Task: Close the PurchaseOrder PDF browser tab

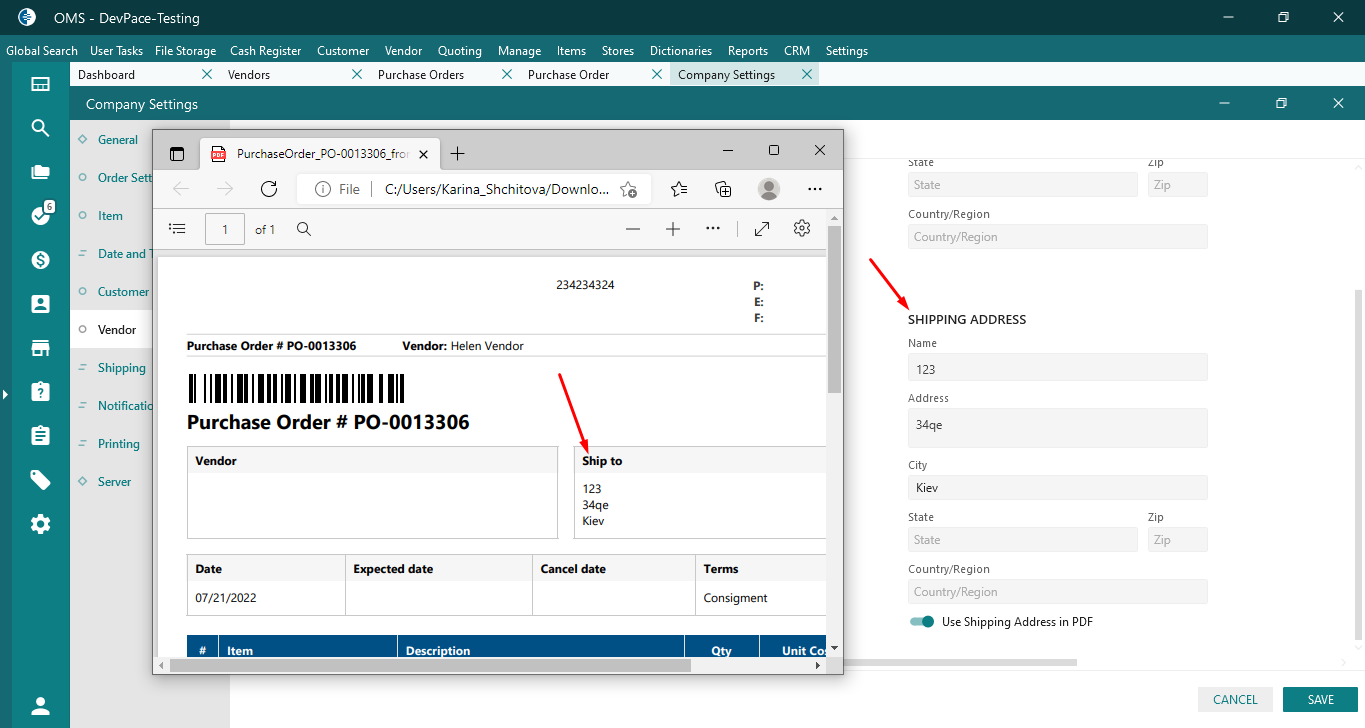Action: point(424,154)
